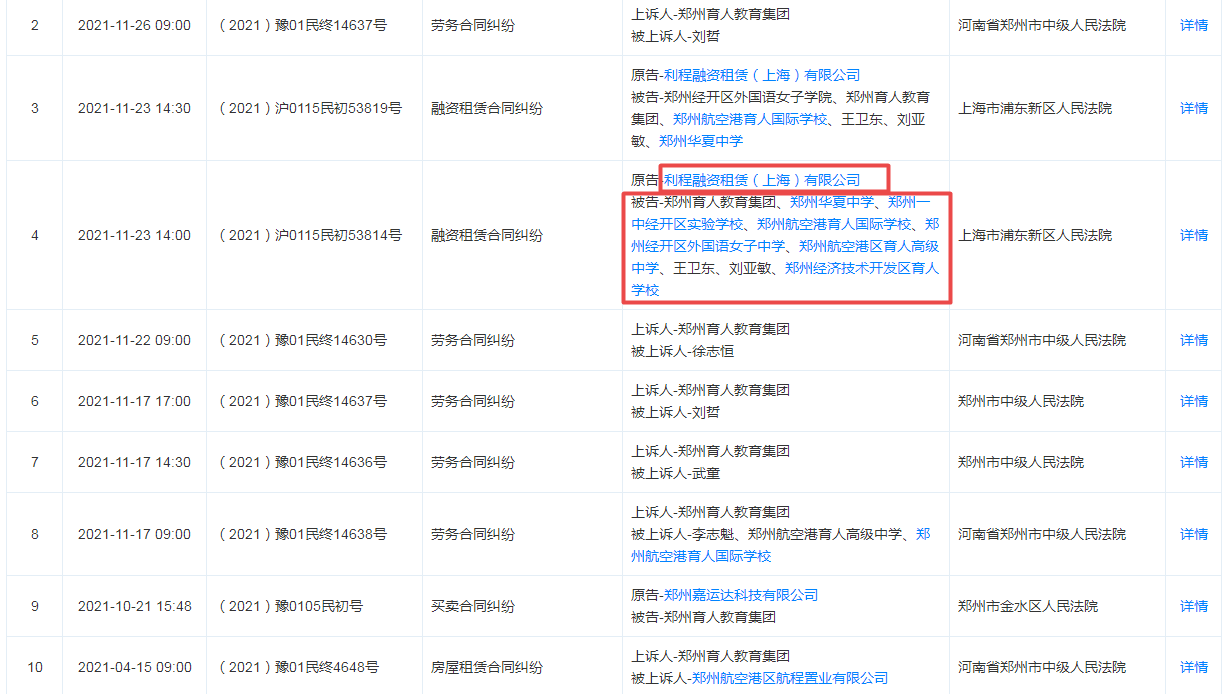
Task: Select date cell 2021-10-21 15:48
Action: pyautogui.click(x=134, y=606)
